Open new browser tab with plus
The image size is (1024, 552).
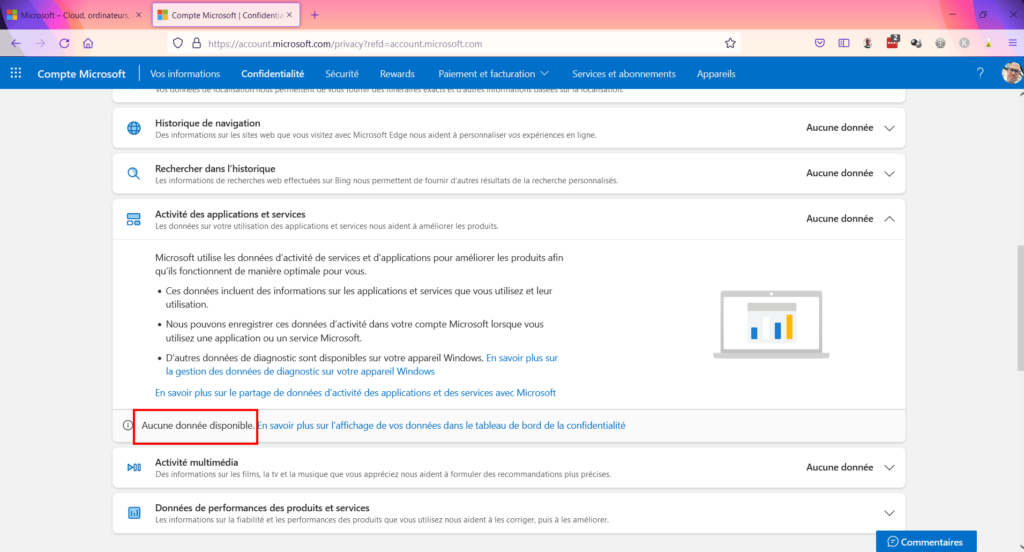(x=315, y=14)
